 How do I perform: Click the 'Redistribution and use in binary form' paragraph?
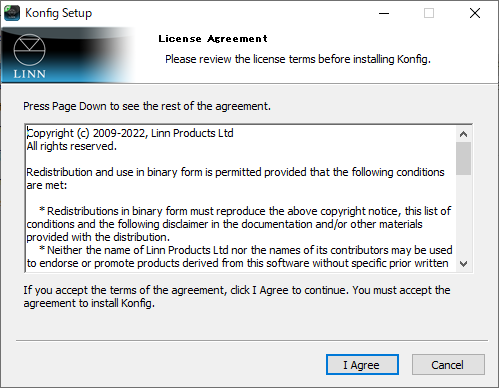click(x=235, y=179)
